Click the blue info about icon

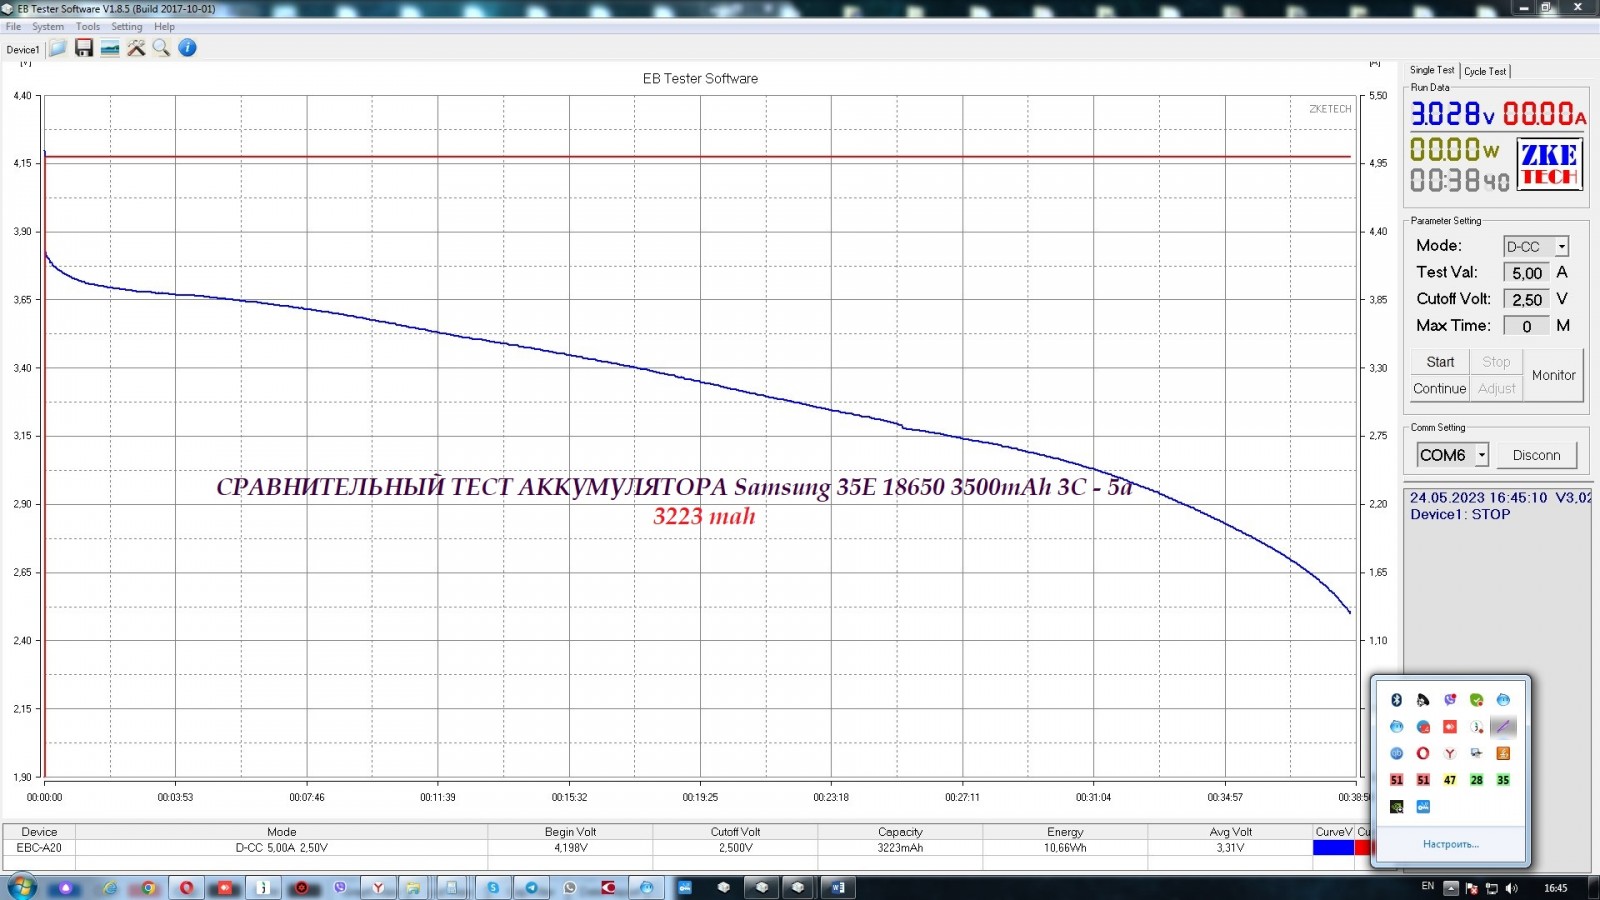(187, 48)
